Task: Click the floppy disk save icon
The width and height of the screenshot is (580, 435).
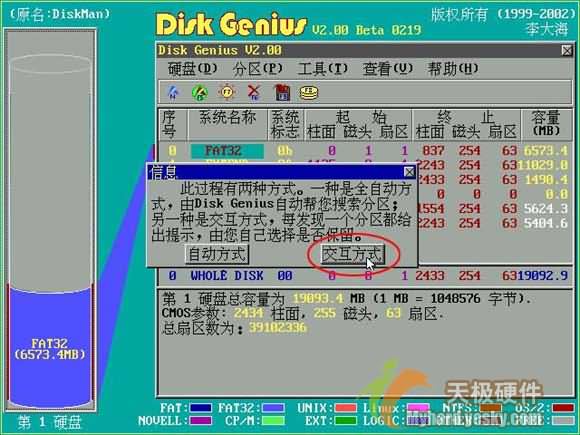Action: (x=282, y=92)
